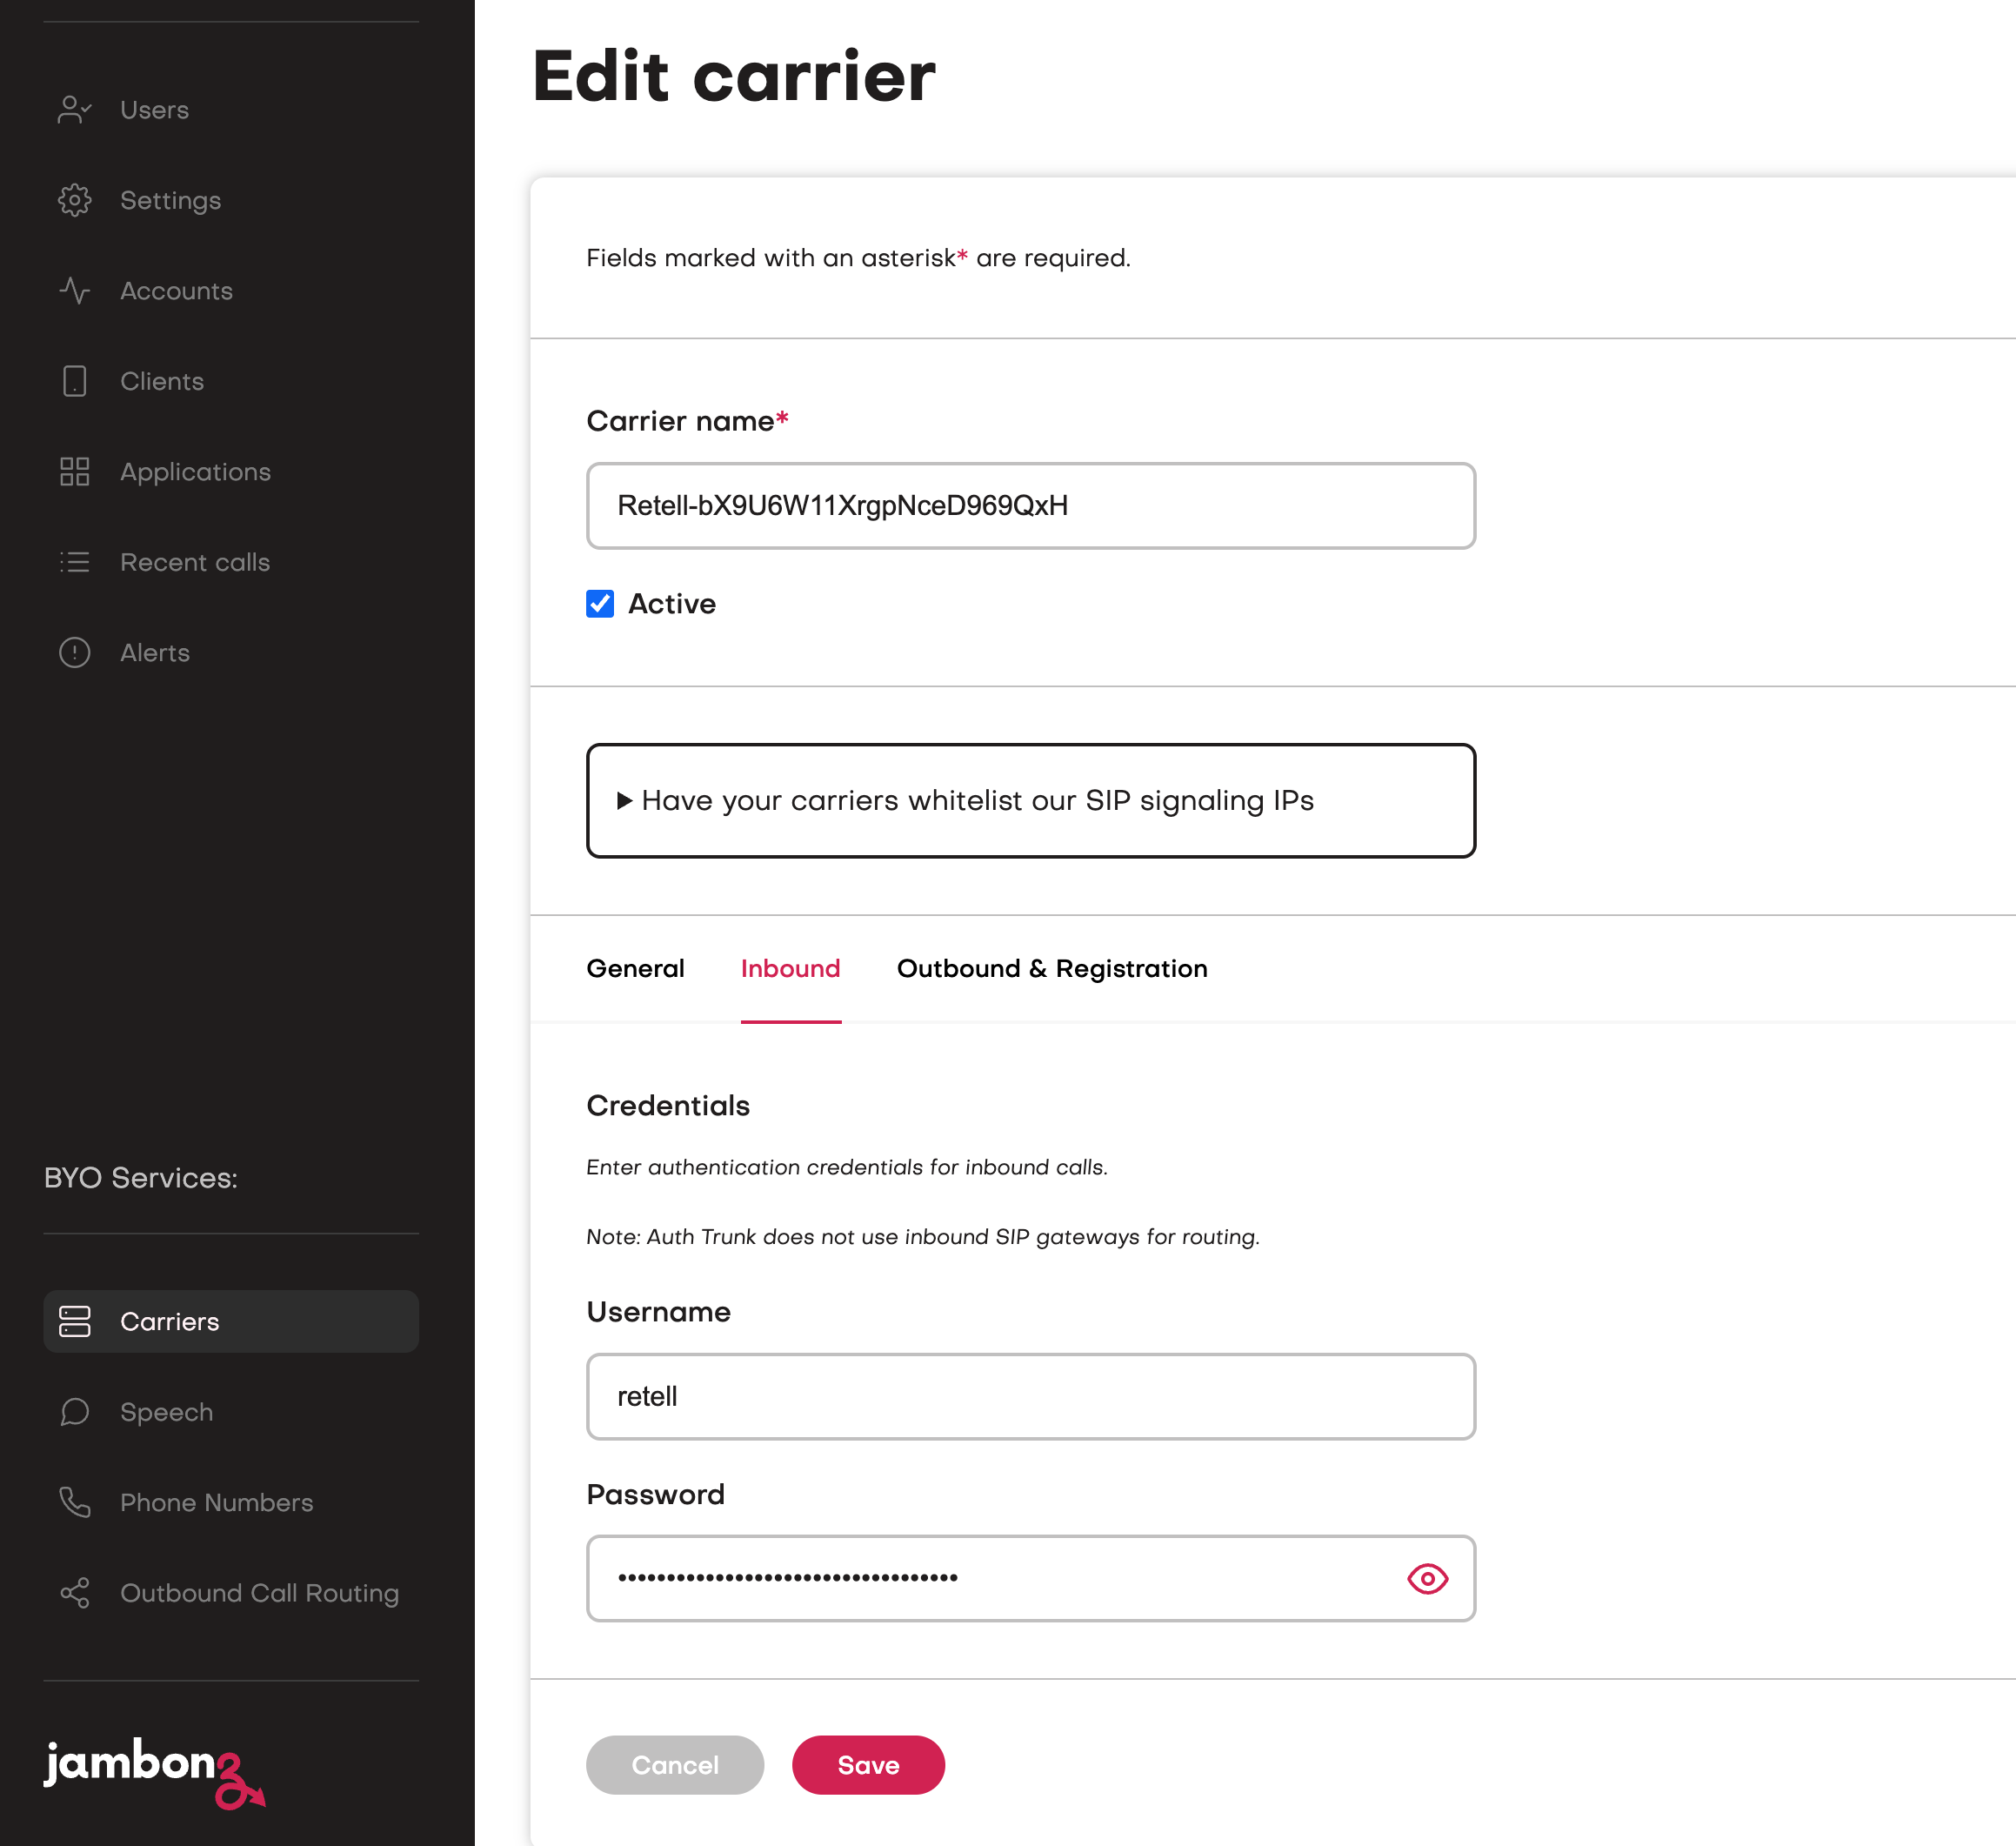Viewport: 2016px width, 1846px height.
Task: Open the Outbound & Registration tab
Action: click(1051, 968)
